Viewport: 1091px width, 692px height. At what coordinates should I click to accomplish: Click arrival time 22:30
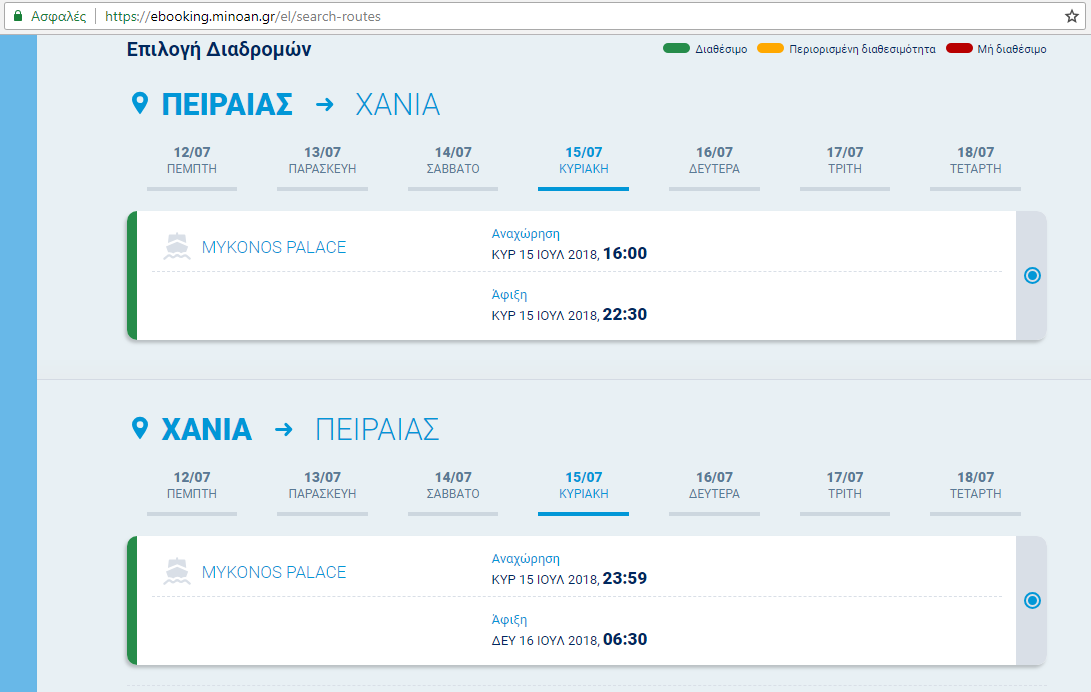(x=625, y=314)
